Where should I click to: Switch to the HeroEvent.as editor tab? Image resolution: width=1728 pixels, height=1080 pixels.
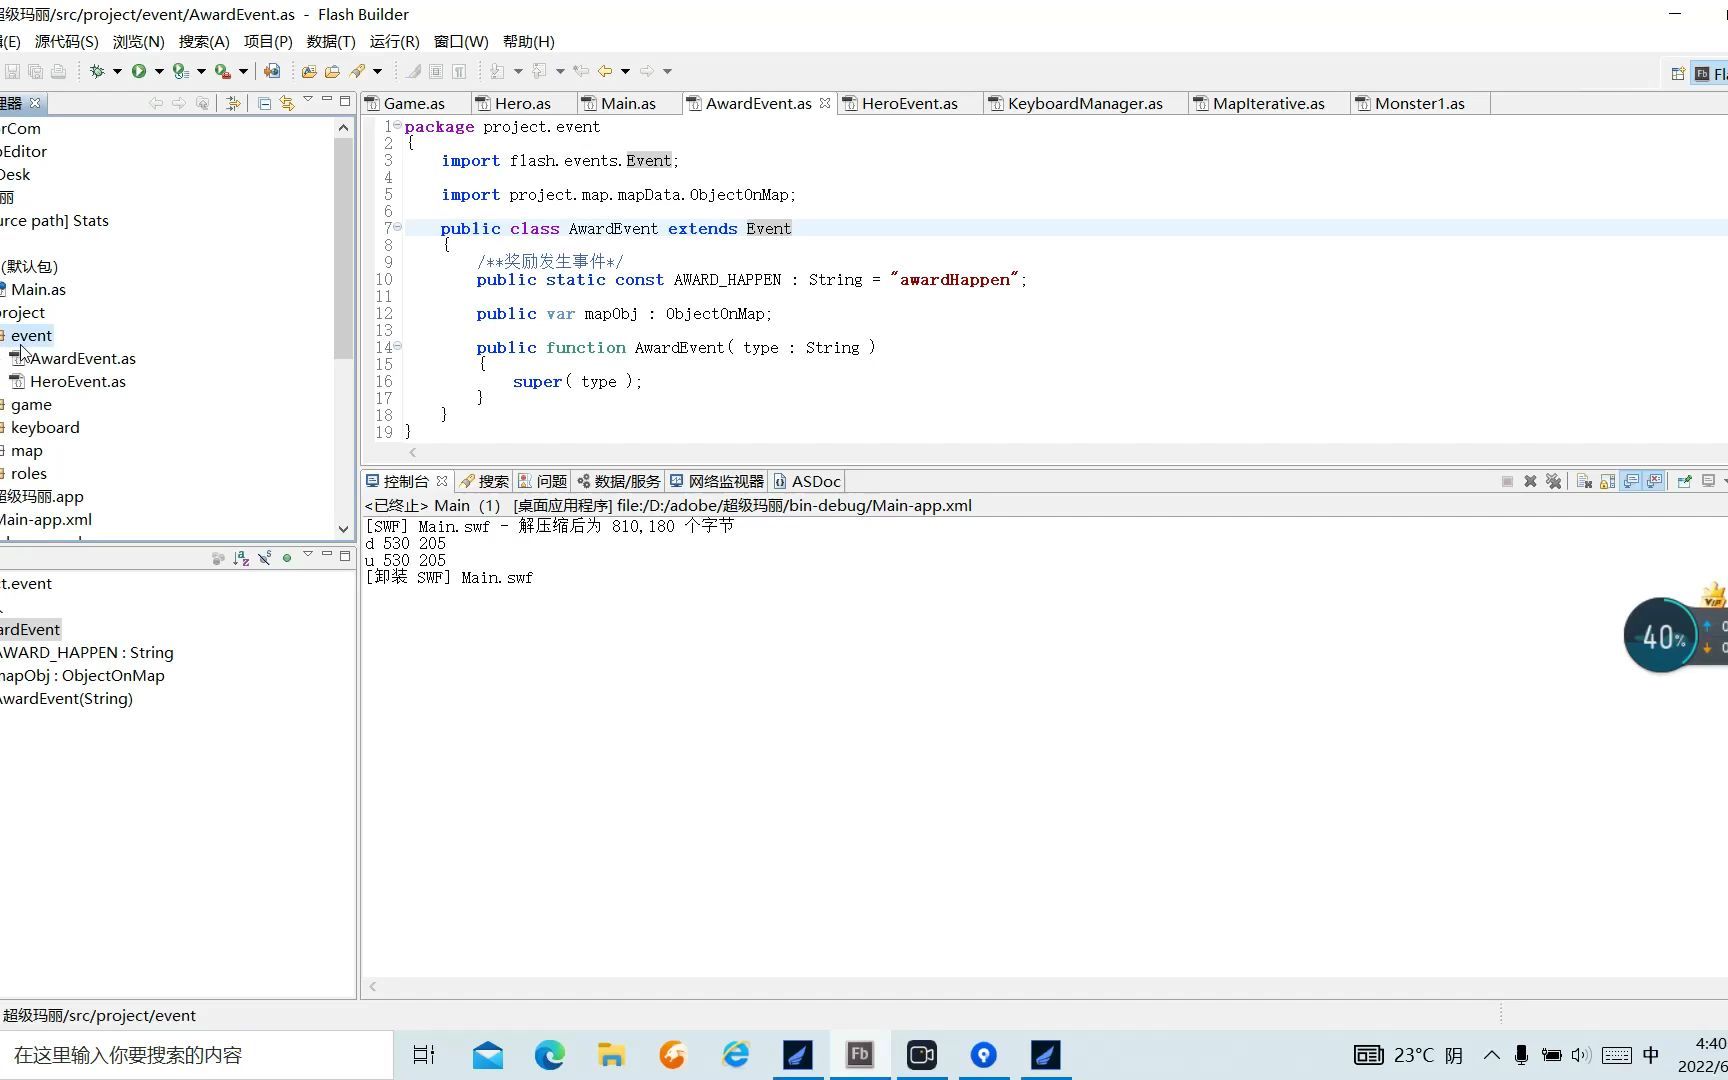[909, 103]
